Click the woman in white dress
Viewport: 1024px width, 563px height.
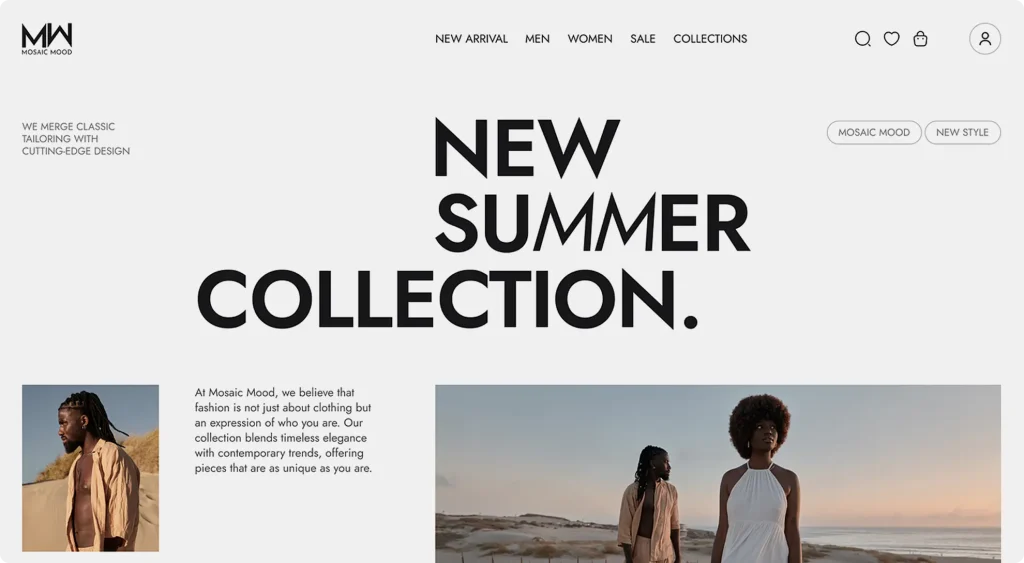click(758, 480)
